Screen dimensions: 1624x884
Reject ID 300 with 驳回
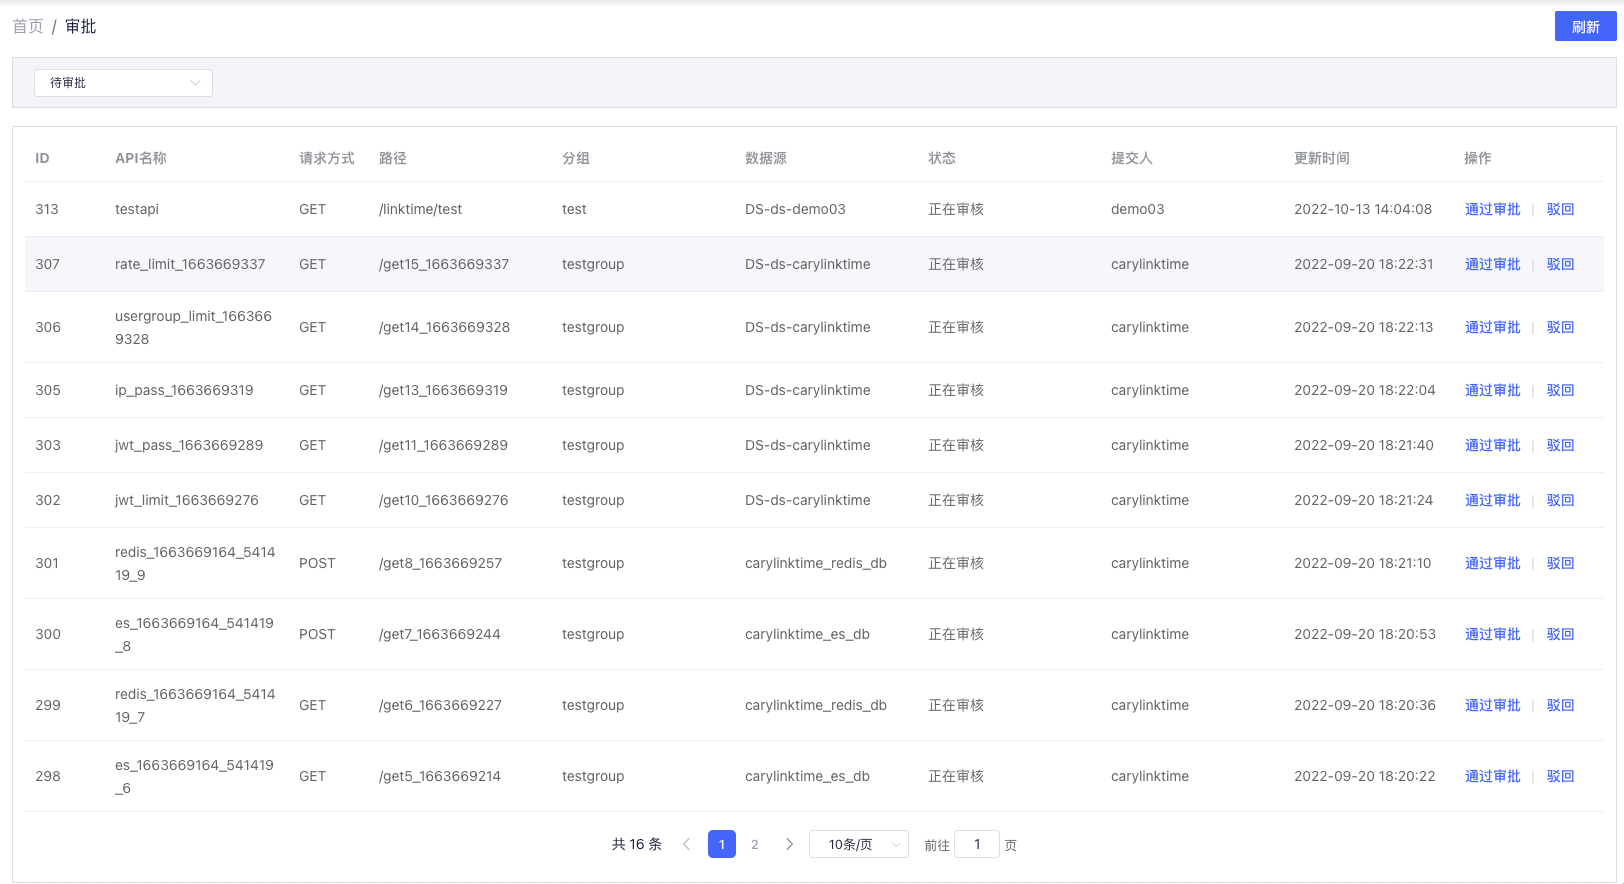coord(1560,634)
